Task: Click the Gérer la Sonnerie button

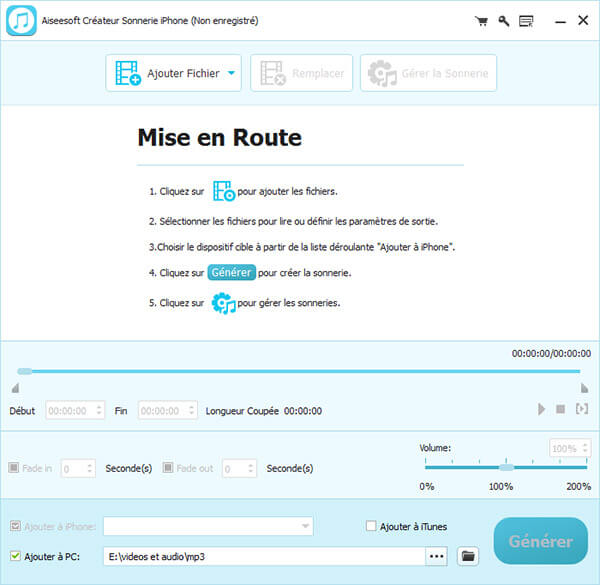Action: 429,73
